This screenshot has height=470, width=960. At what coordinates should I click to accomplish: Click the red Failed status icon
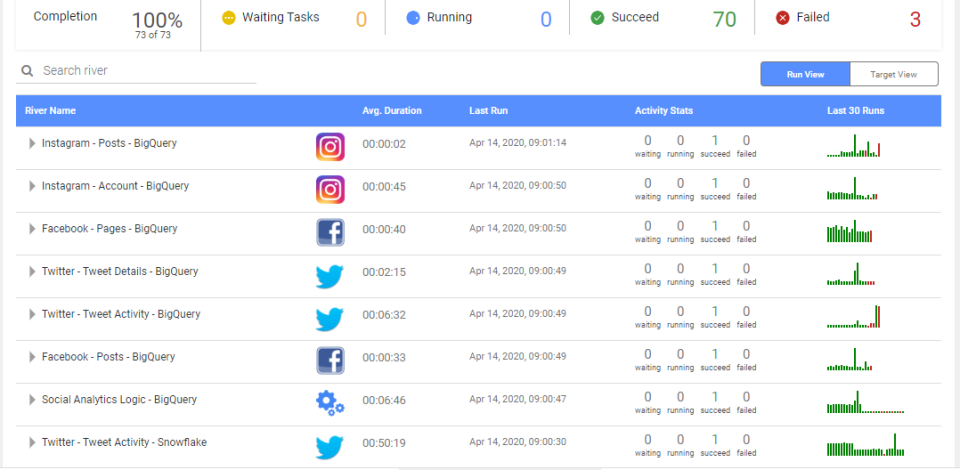point(782,18)
